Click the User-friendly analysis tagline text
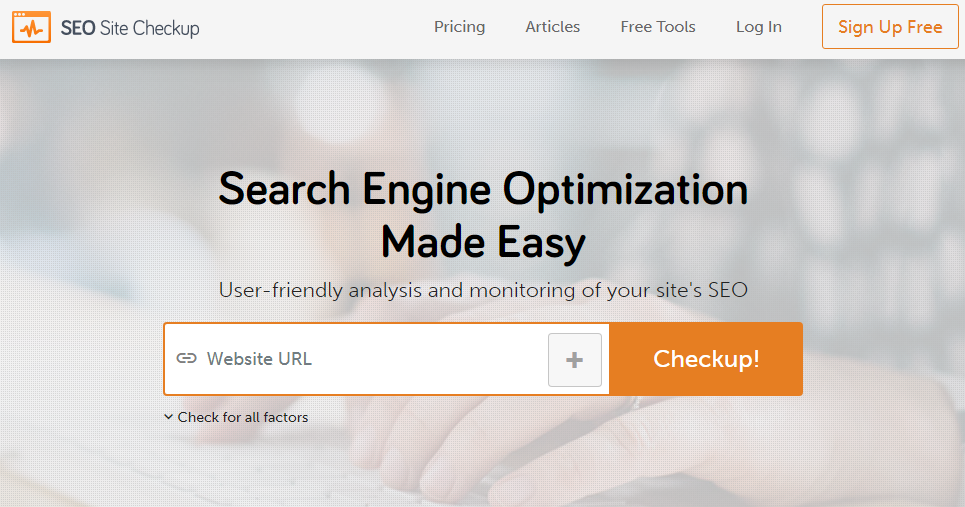Screen dimensions: 965x507 (x=483, y=290)
